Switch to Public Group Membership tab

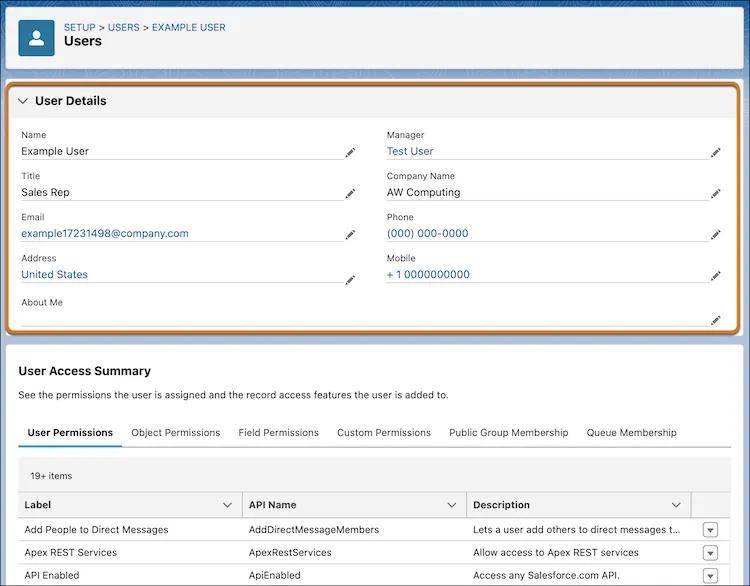pos(508,433)
